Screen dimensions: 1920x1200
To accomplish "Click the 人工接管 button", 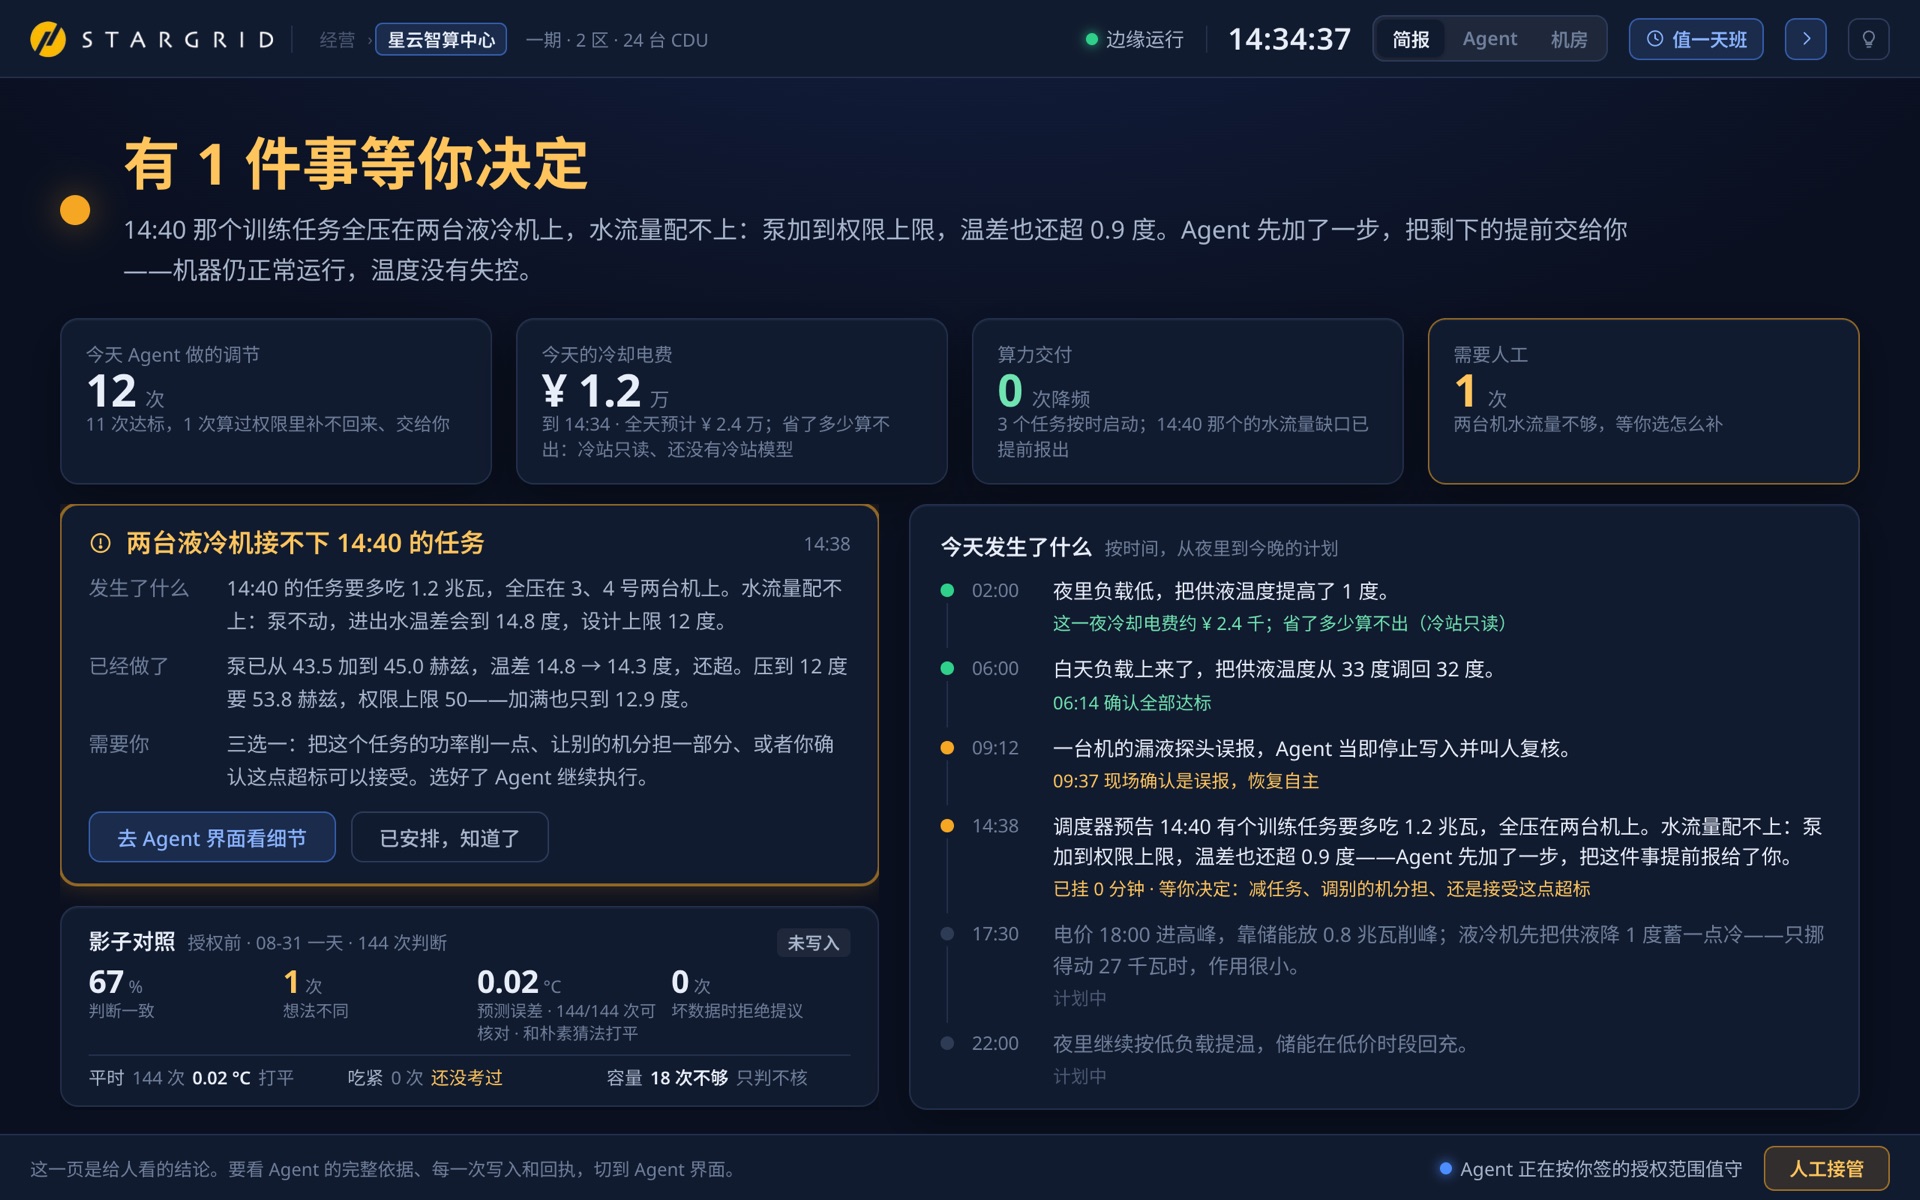I will click(x=1825, y=1168).
